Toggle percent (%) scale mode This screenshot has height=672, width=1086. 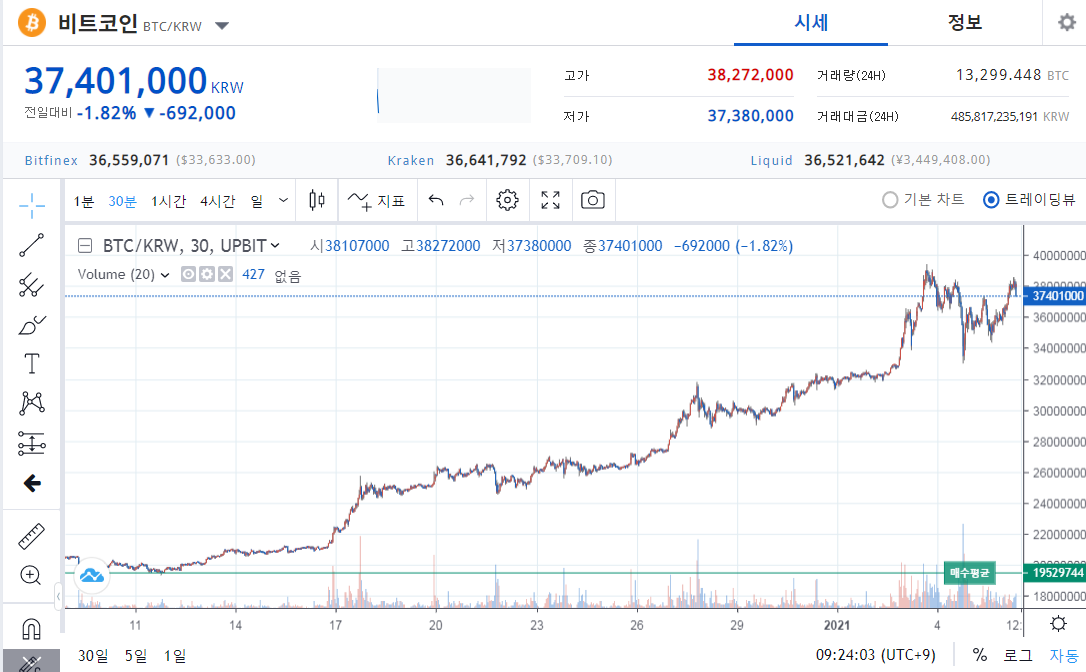(979, 655)
